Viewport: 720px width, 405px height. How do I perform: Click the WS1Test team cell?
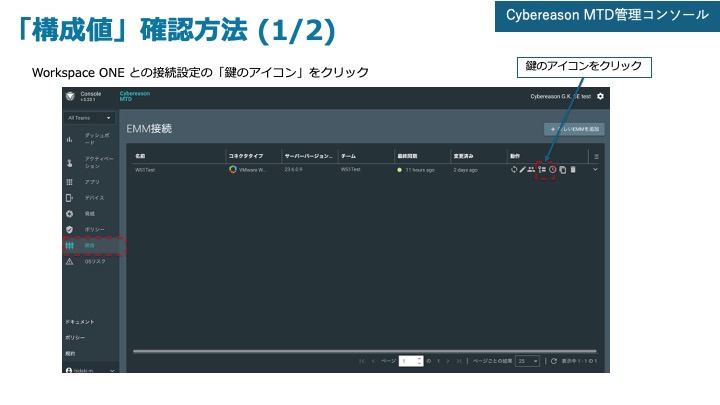[350, 169]
